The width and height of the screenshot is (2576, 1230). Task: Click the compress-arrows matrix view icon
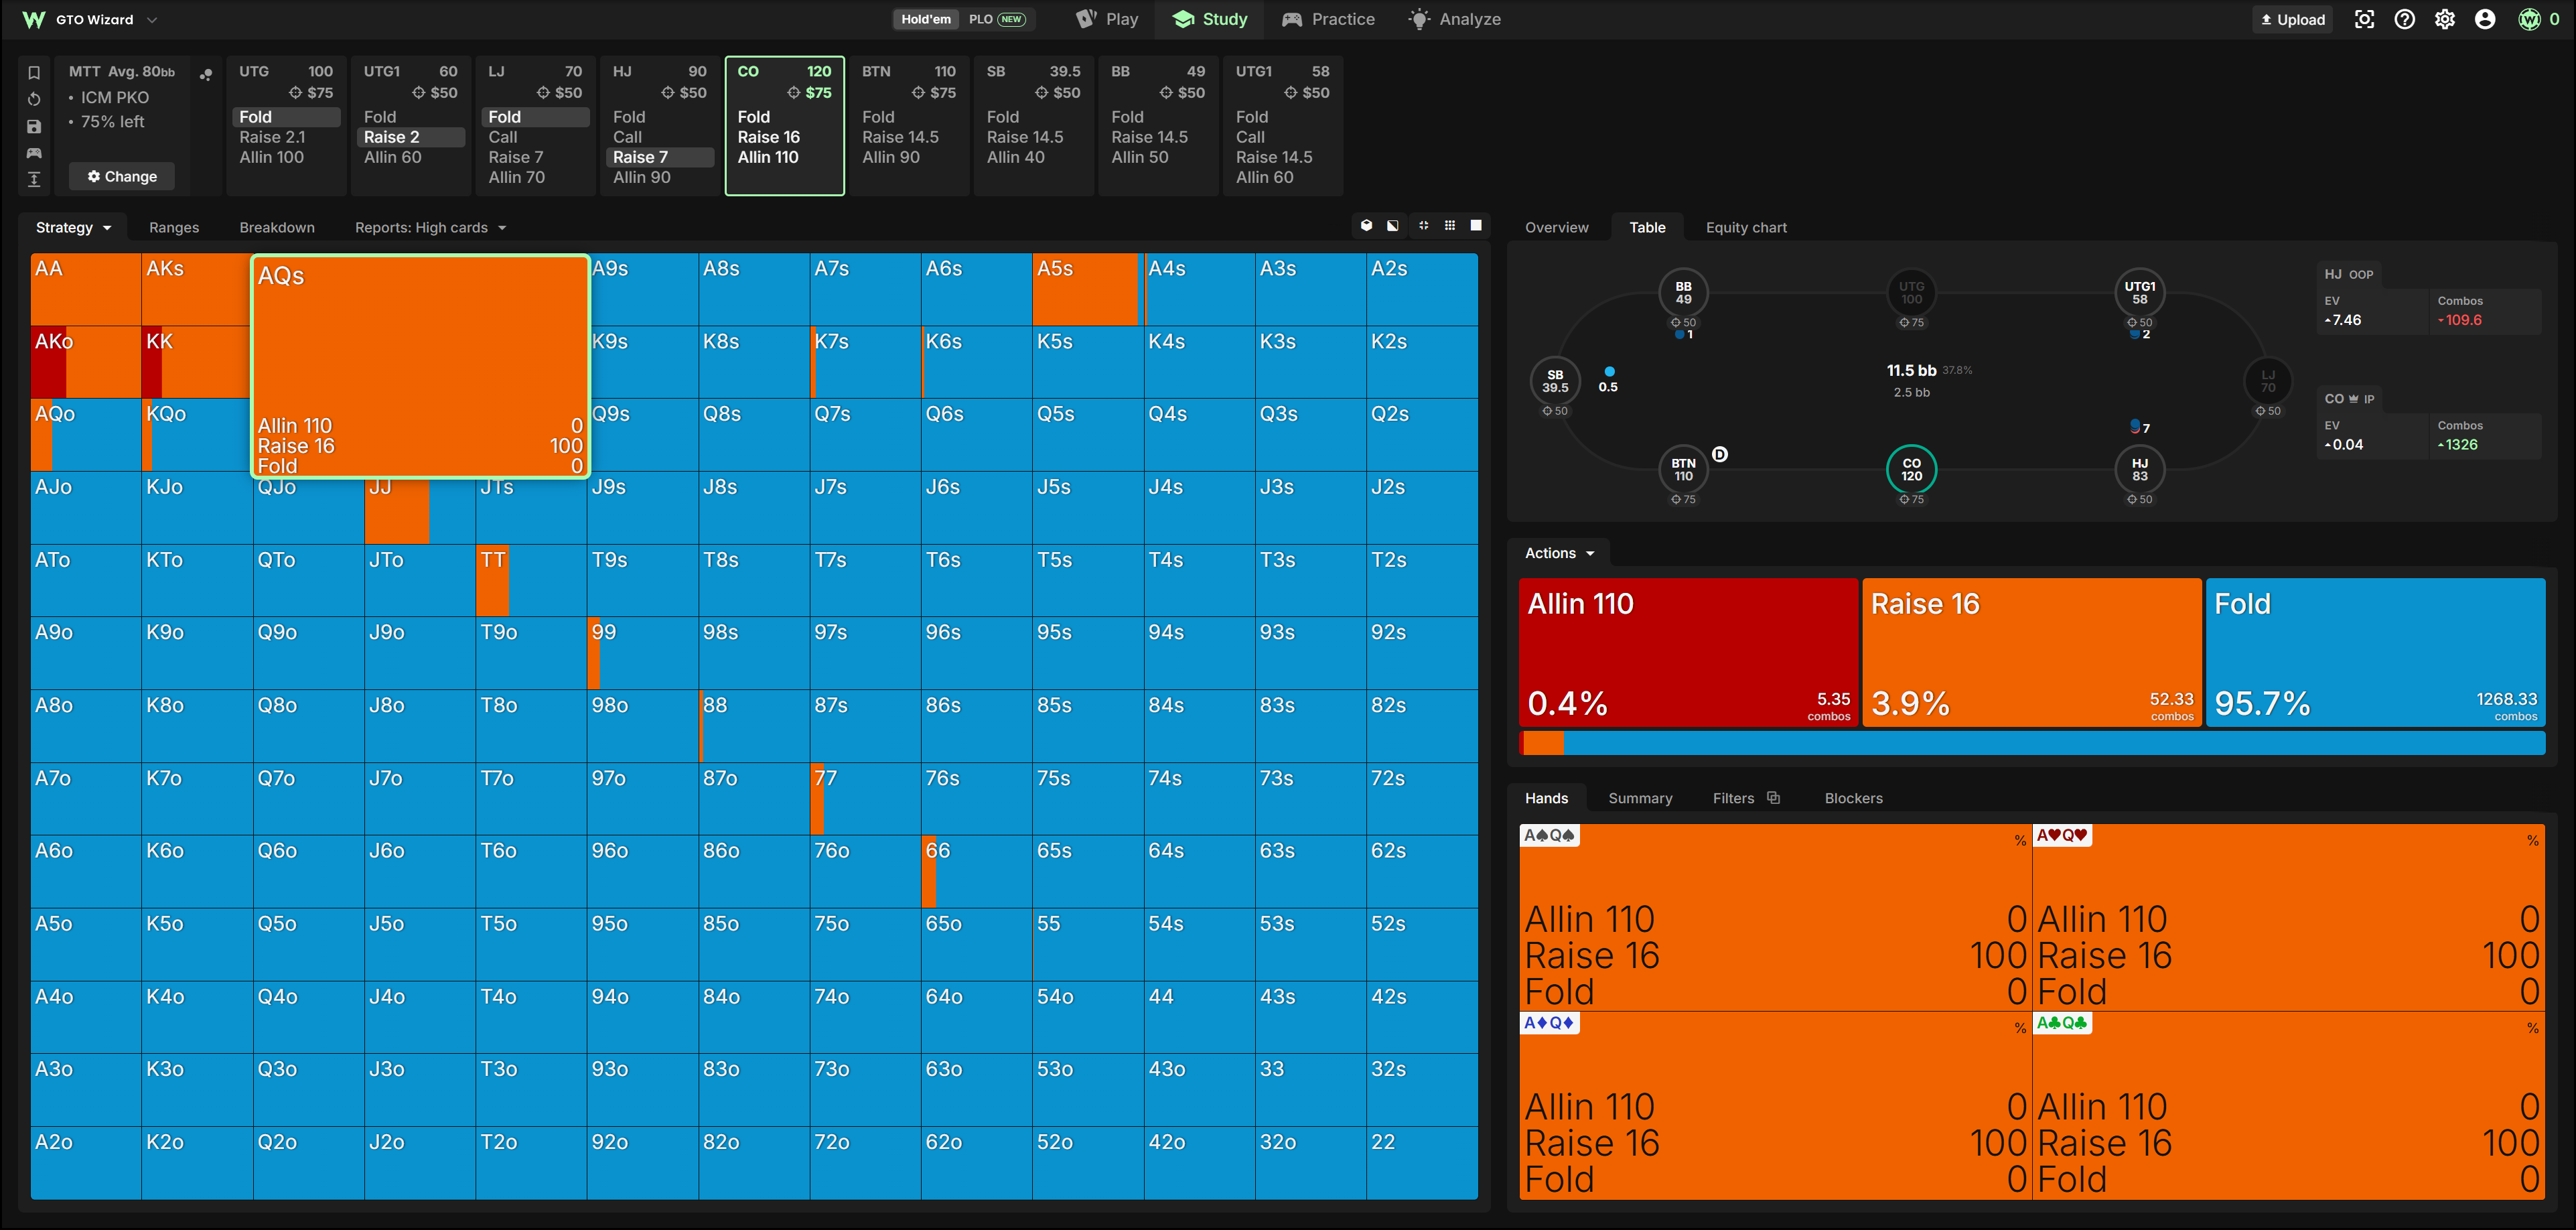[1423, 226]
